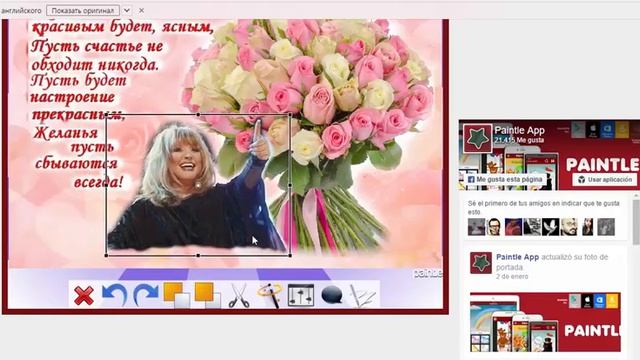Click the dark-haired woman friend avatar
640x360 pixels.
point(587,227)
